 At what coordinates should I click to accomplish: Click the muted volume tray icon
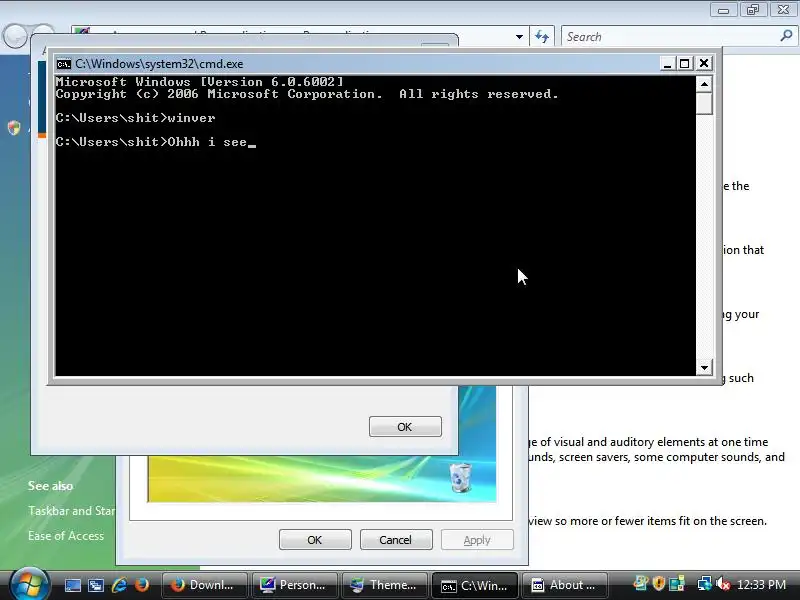(723, 584)
